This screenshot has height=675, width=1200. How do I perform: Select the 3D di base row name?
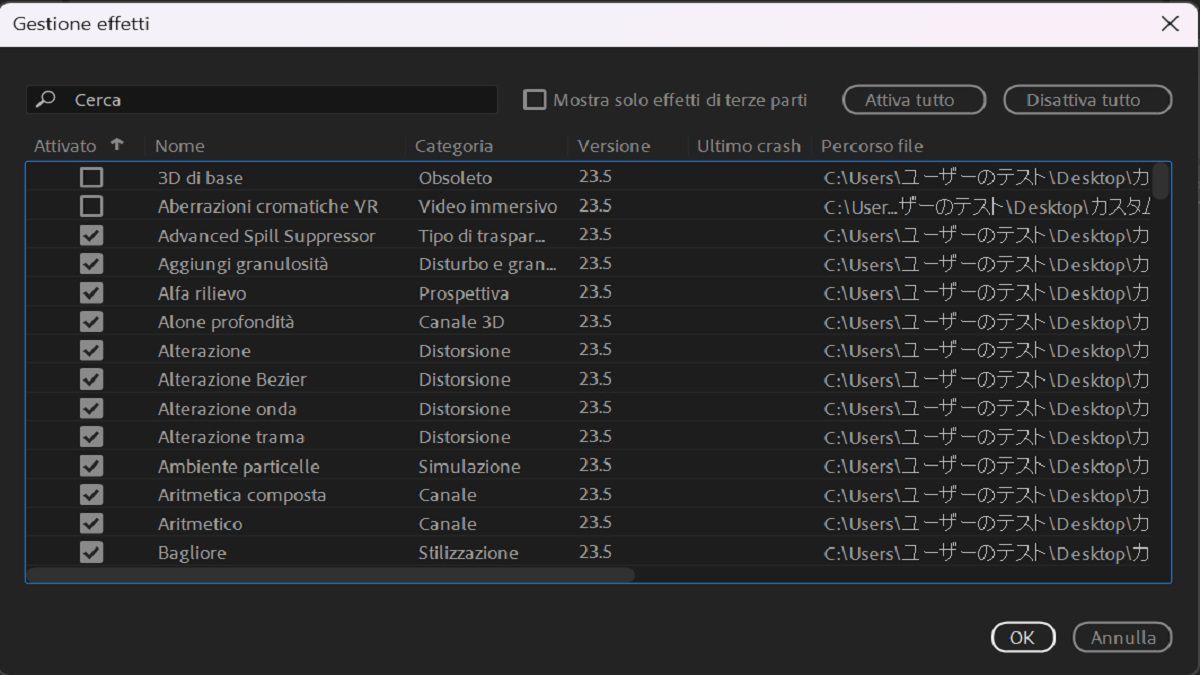click(200, 178)
